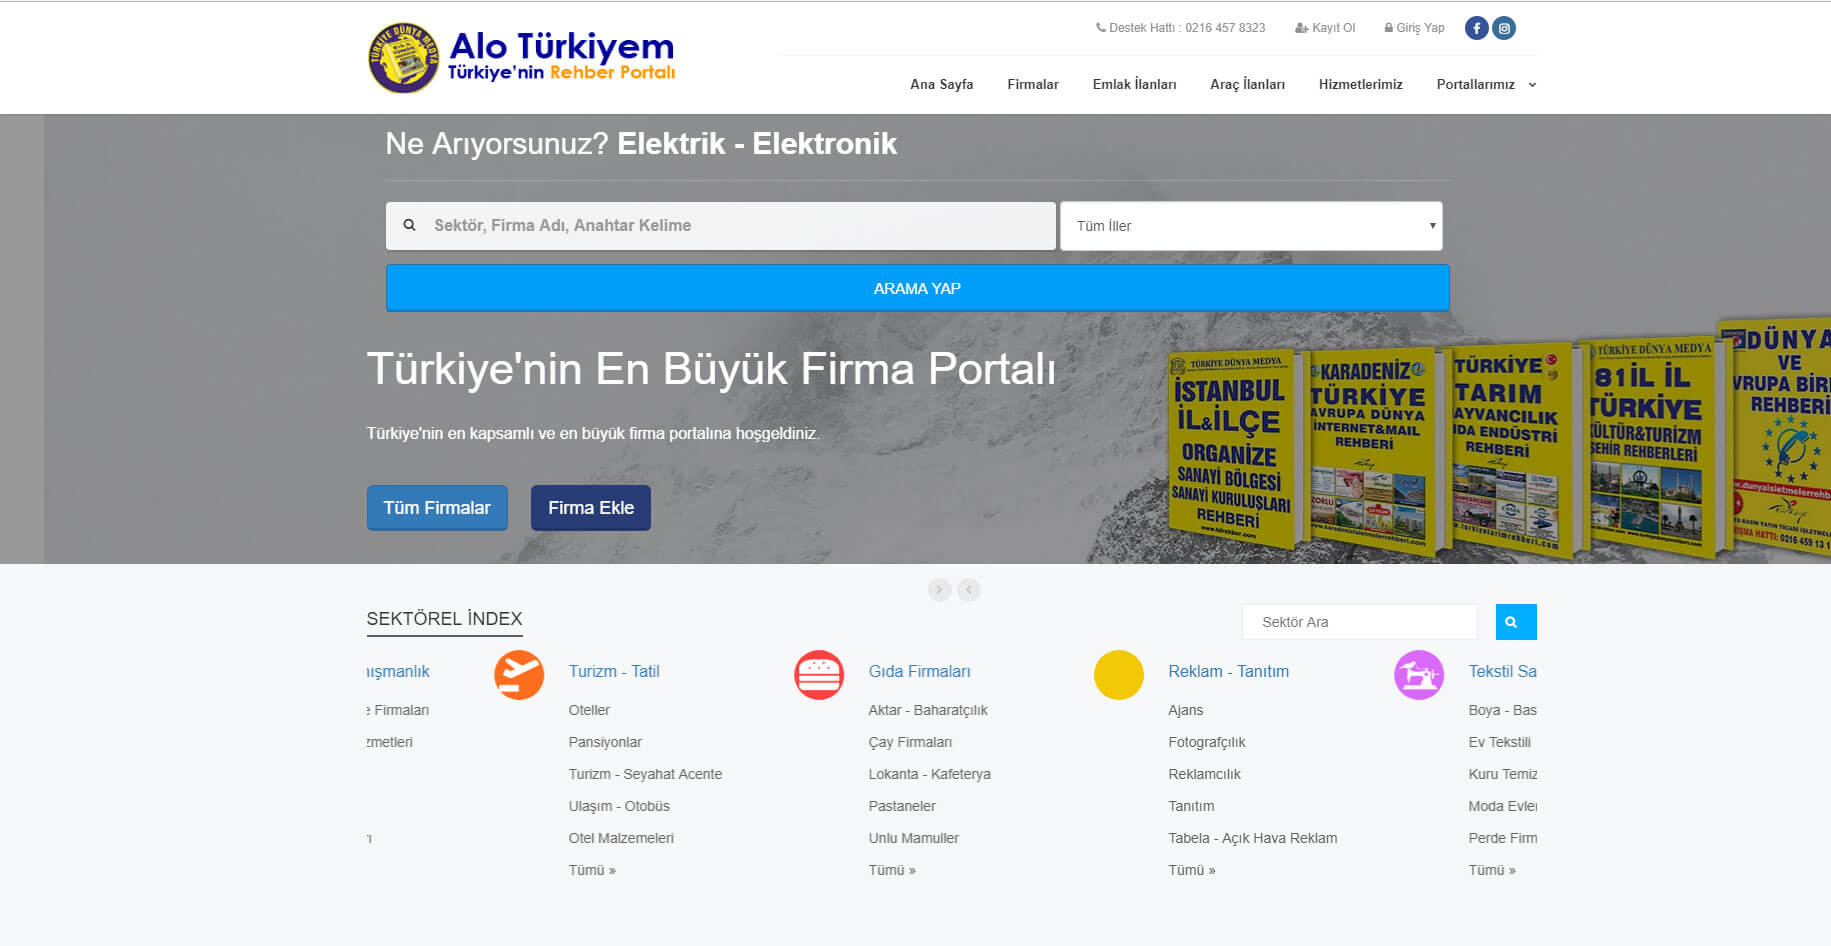Click the Sektör Ara search button
This screenshot has width=1831, height=946.
pyautogui.click(x=1516, y=622)
